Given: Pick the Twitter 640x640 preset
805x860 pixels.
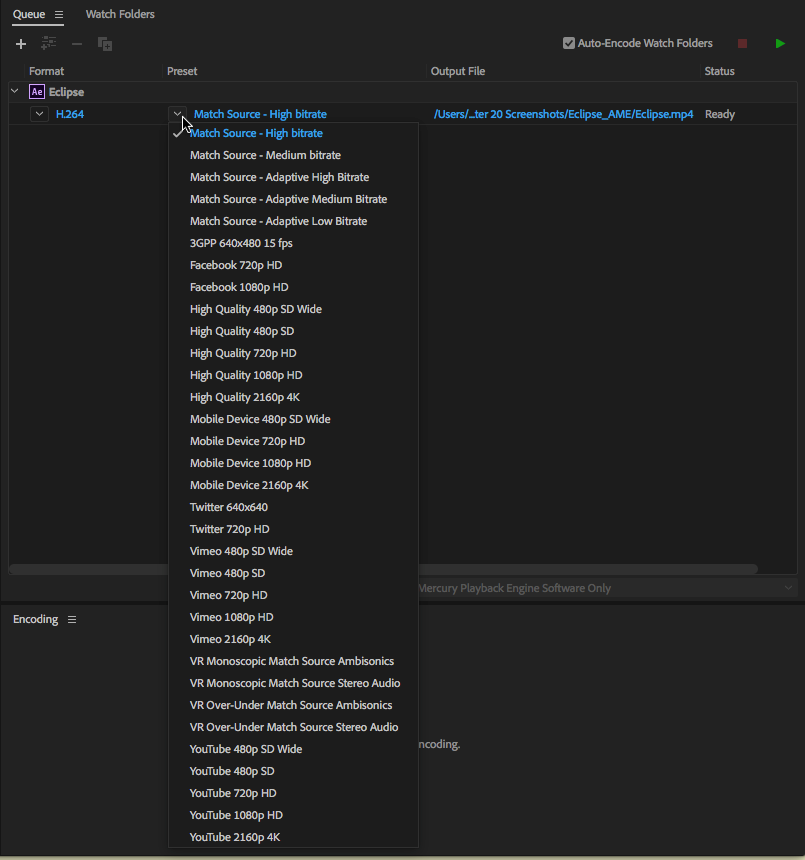Looking at the screenshot, I should pos(229,507).
